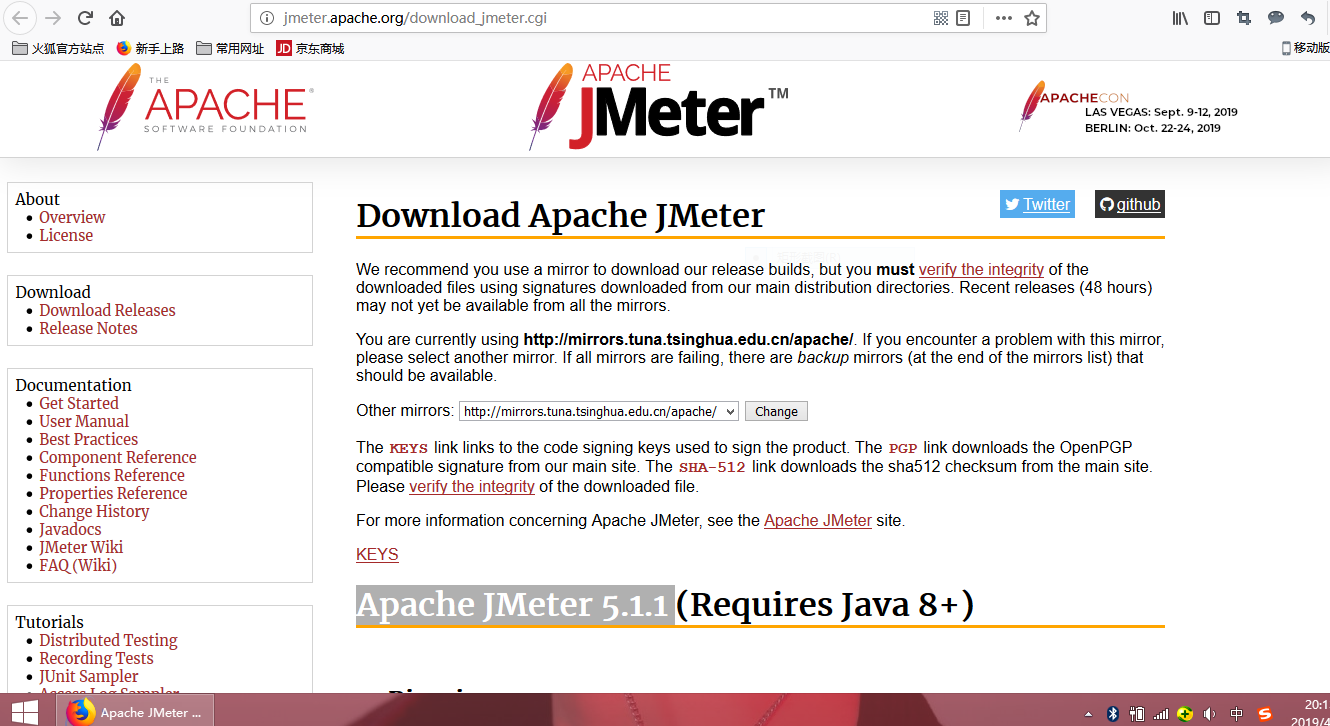Go forward with the forward arrow

(53, 18)
